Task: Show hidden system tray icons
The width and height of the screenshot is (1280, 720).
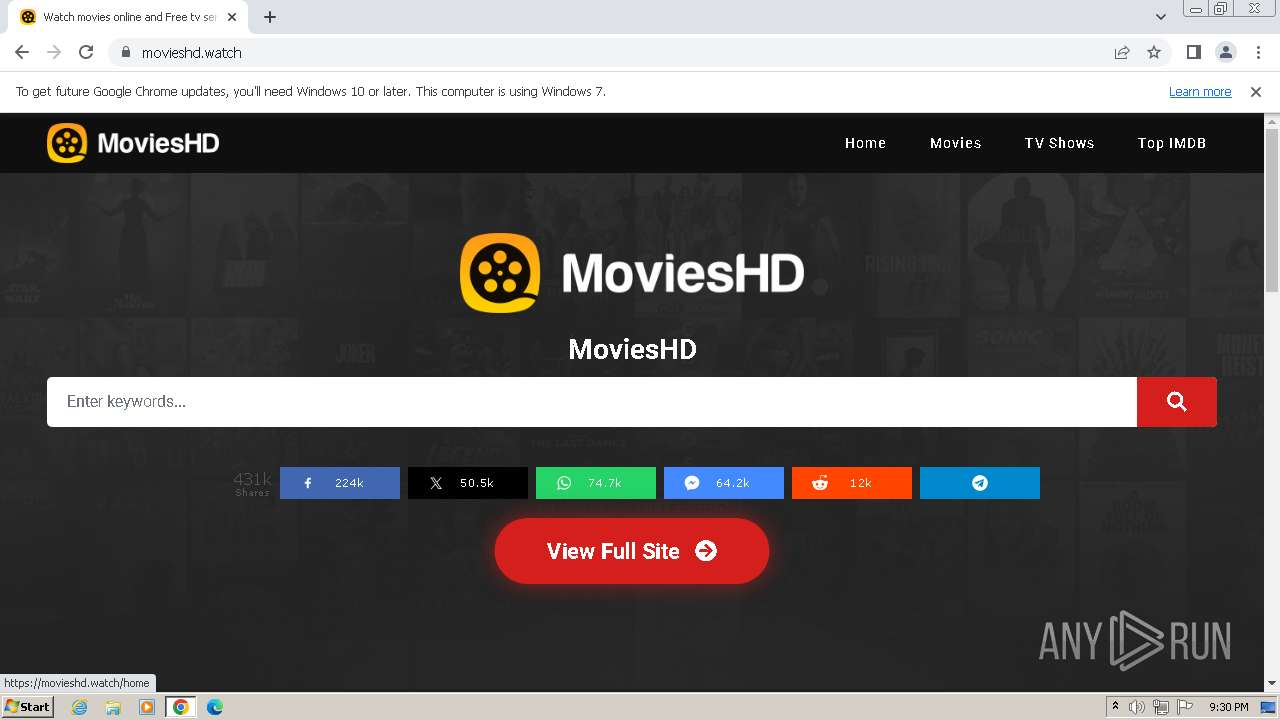Action: tap(1115, 707)
